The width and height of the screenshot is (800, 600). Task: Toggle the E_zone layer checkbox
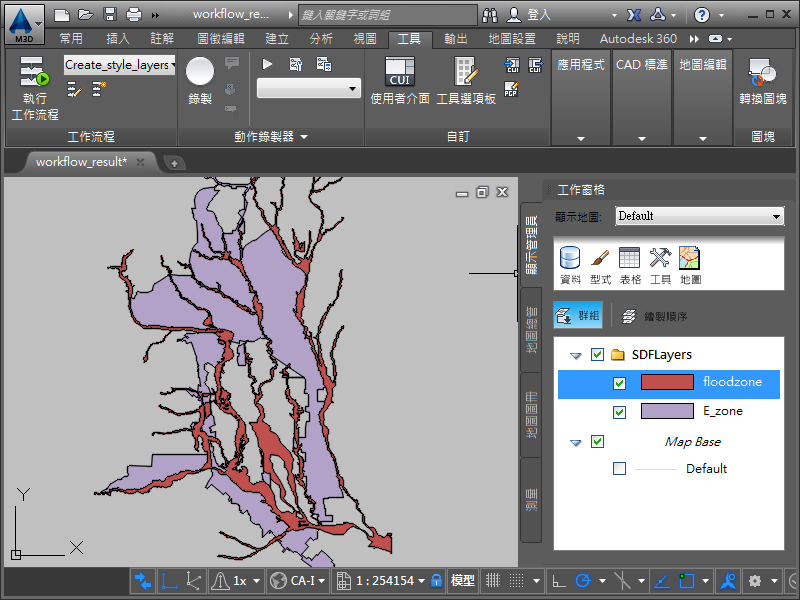pos(619,412)
